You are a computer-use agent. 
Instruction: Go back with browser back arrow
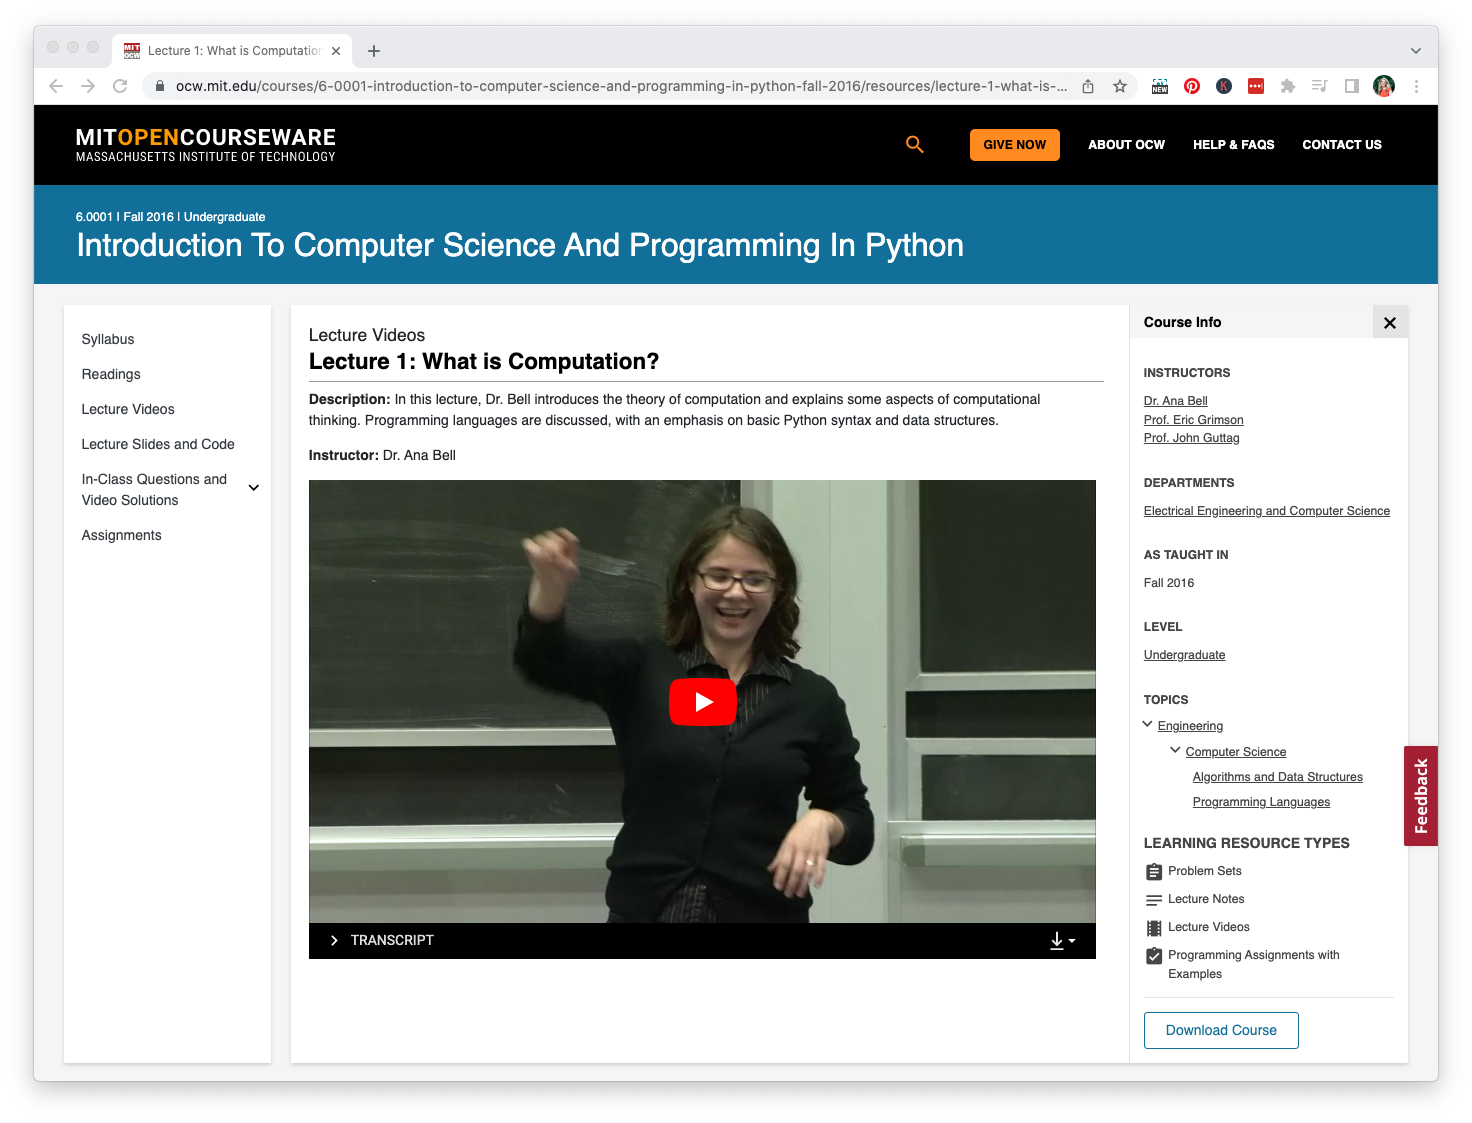pos(56,87)
